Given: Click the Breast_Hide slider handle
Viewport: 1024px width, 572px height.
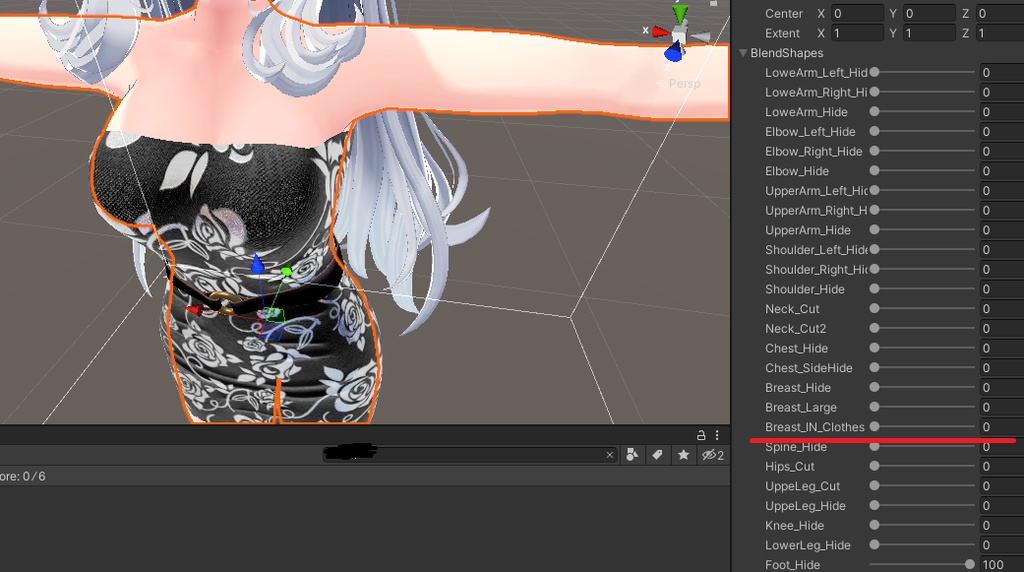Looking at the screenshot, I should 874,387.
